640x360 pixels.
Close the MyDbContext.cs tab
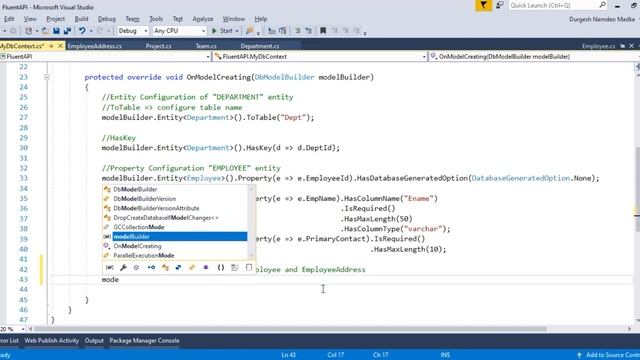[x=60, y=46]
